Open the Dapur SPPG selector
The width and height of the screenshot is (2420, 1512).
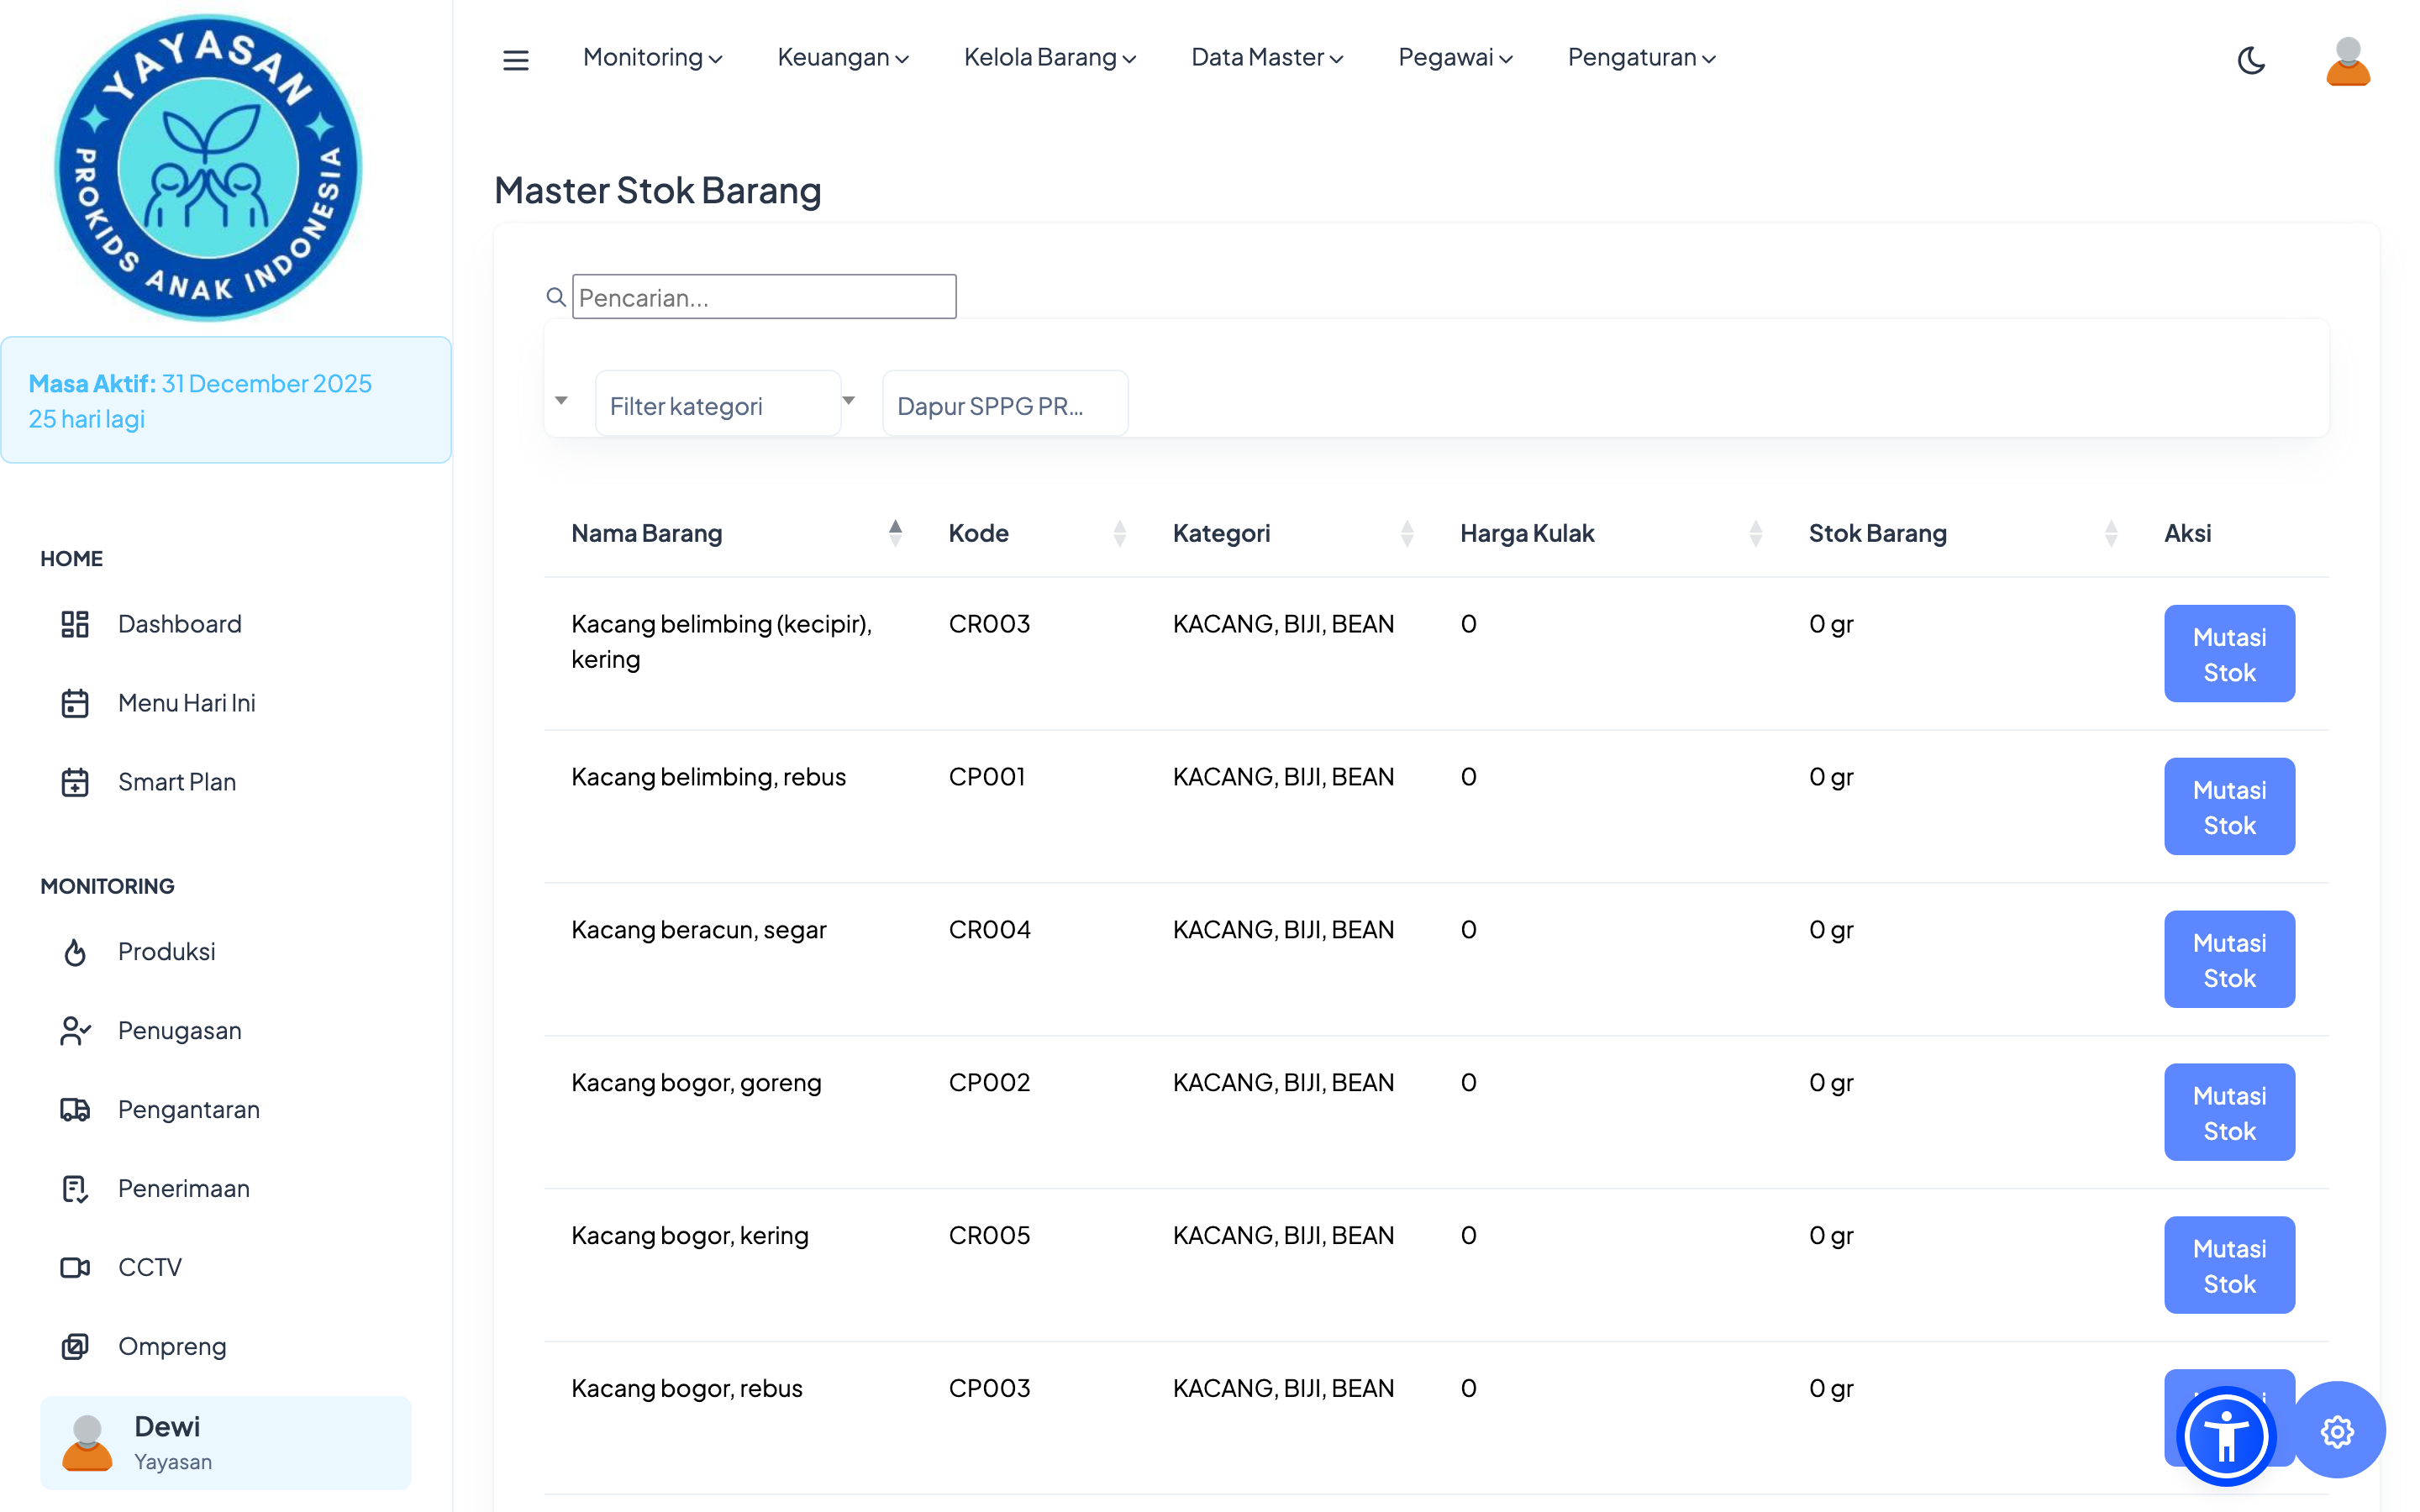pyautogui.click(x=1004, y=405)
